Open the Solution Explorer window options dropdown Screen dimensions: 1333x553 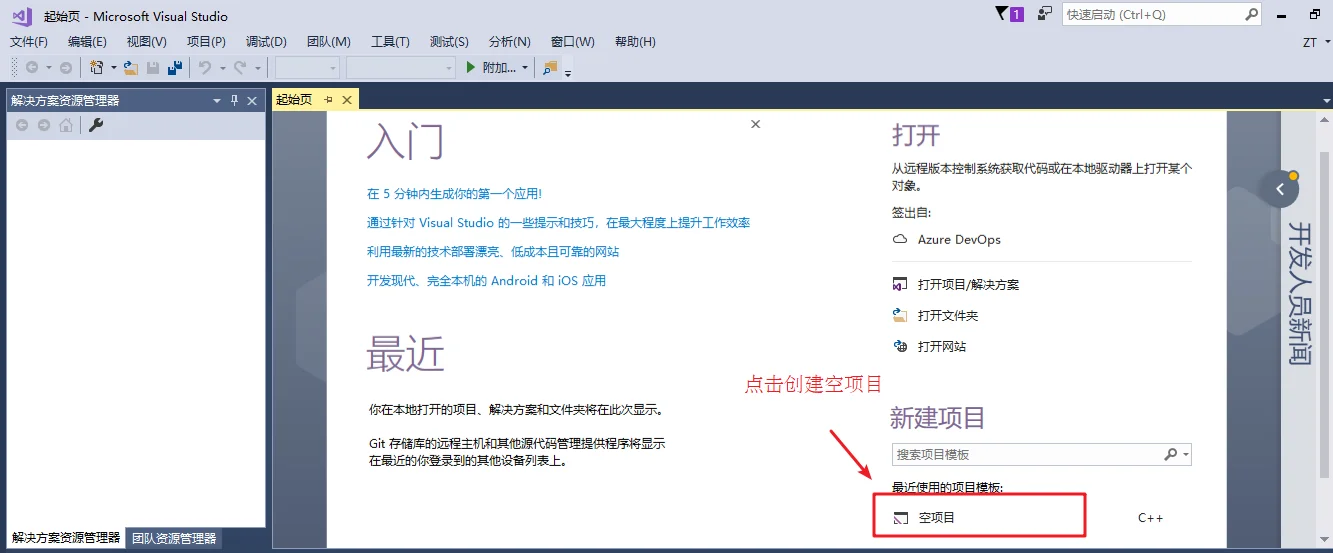(x=217, y=100)
